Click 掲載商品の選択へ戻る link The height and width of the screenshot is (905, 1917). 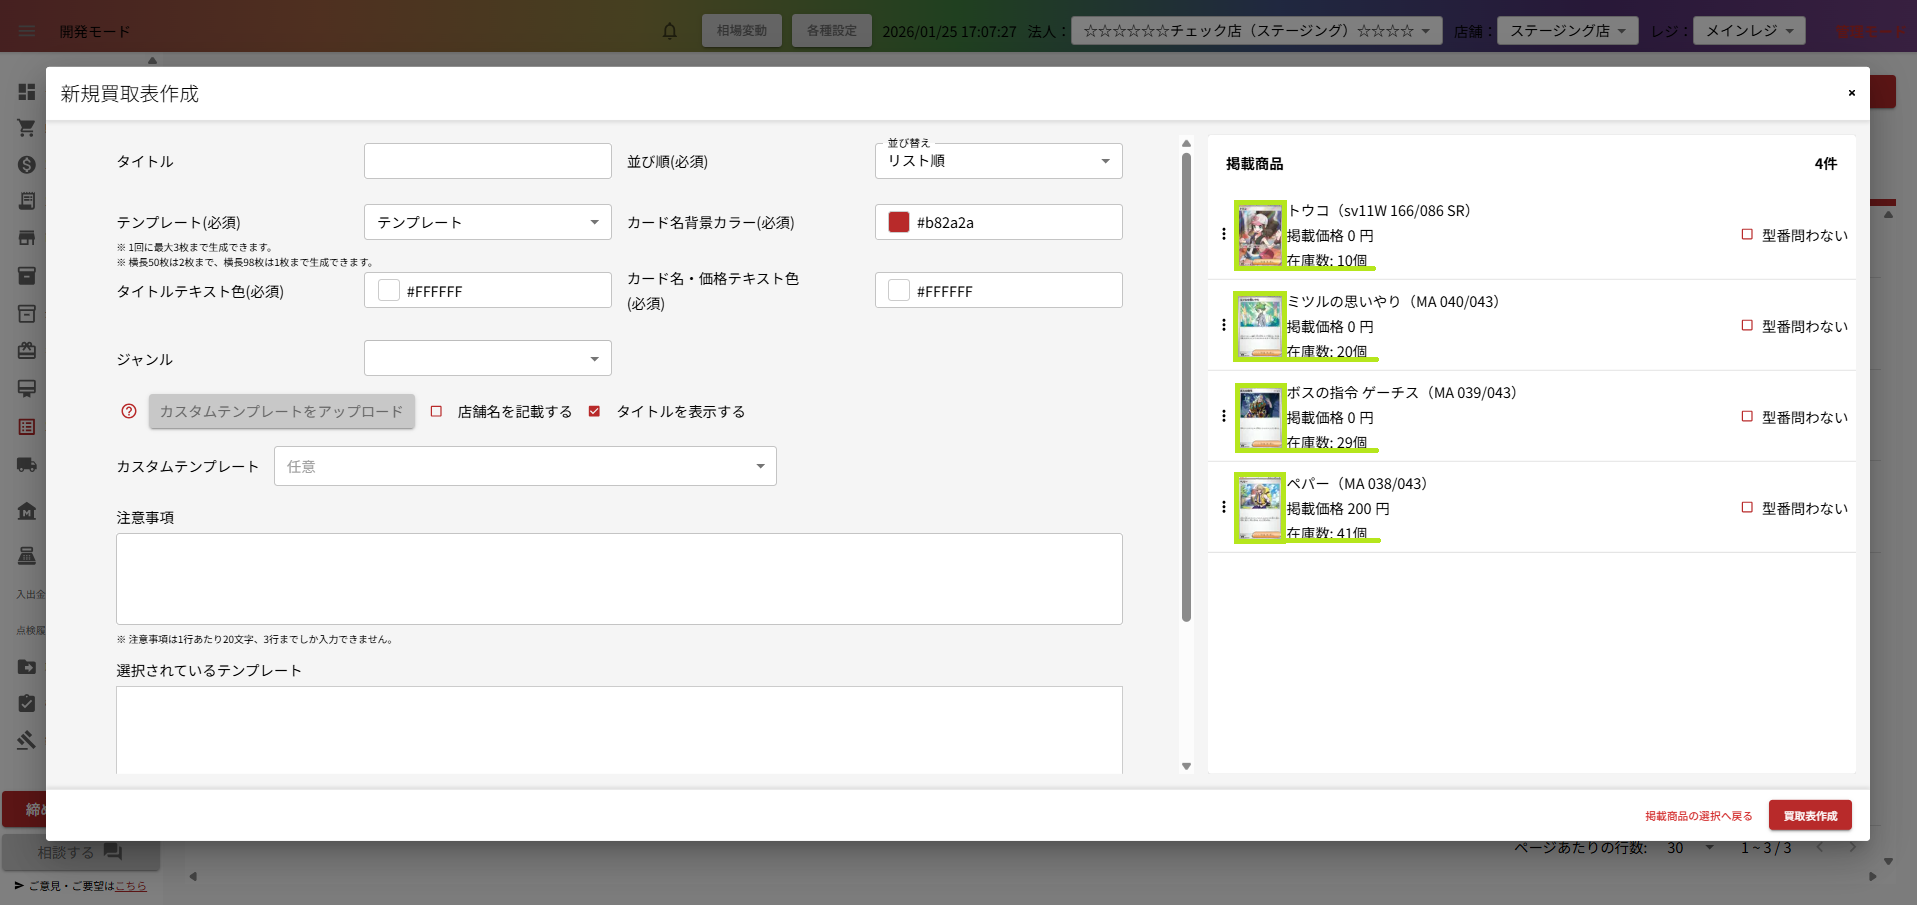(x=1698, y=816)
